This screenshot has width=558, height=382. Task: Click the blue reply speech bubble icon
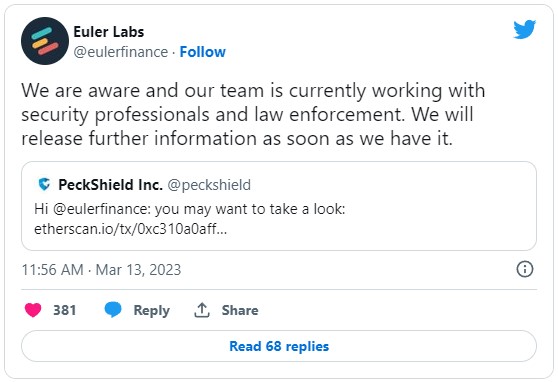113,310
